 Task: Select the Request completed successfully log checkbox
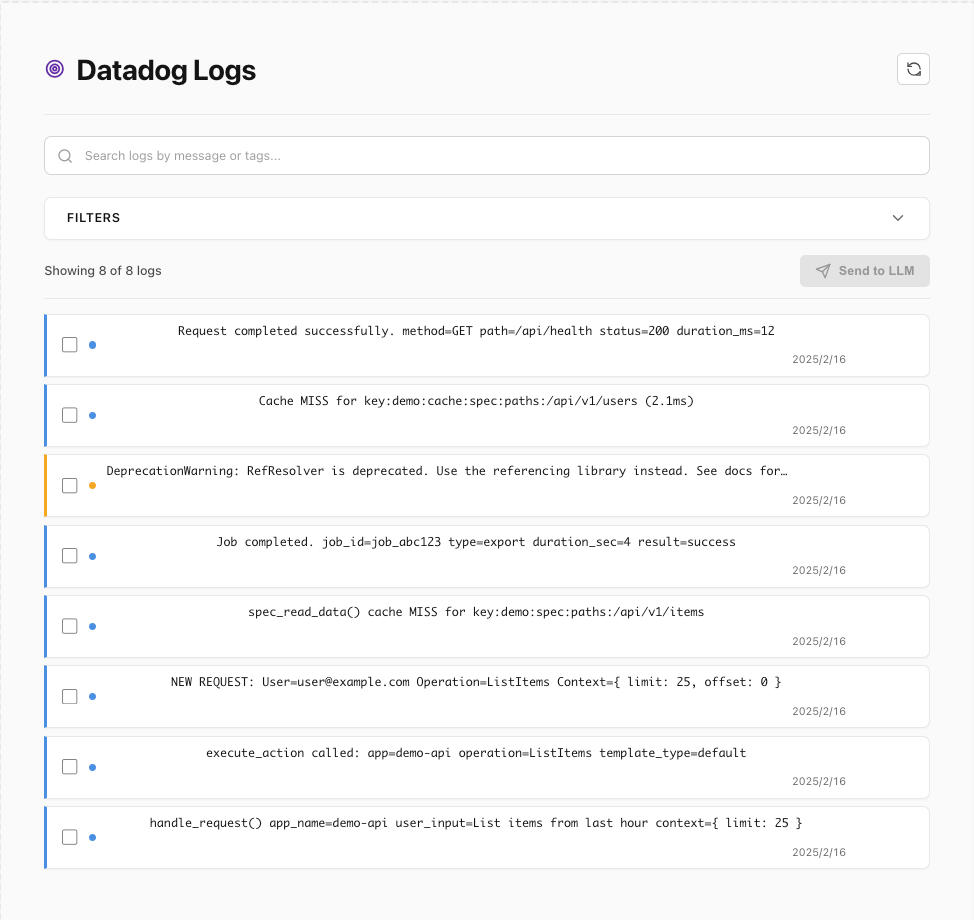tap(70, 345)
